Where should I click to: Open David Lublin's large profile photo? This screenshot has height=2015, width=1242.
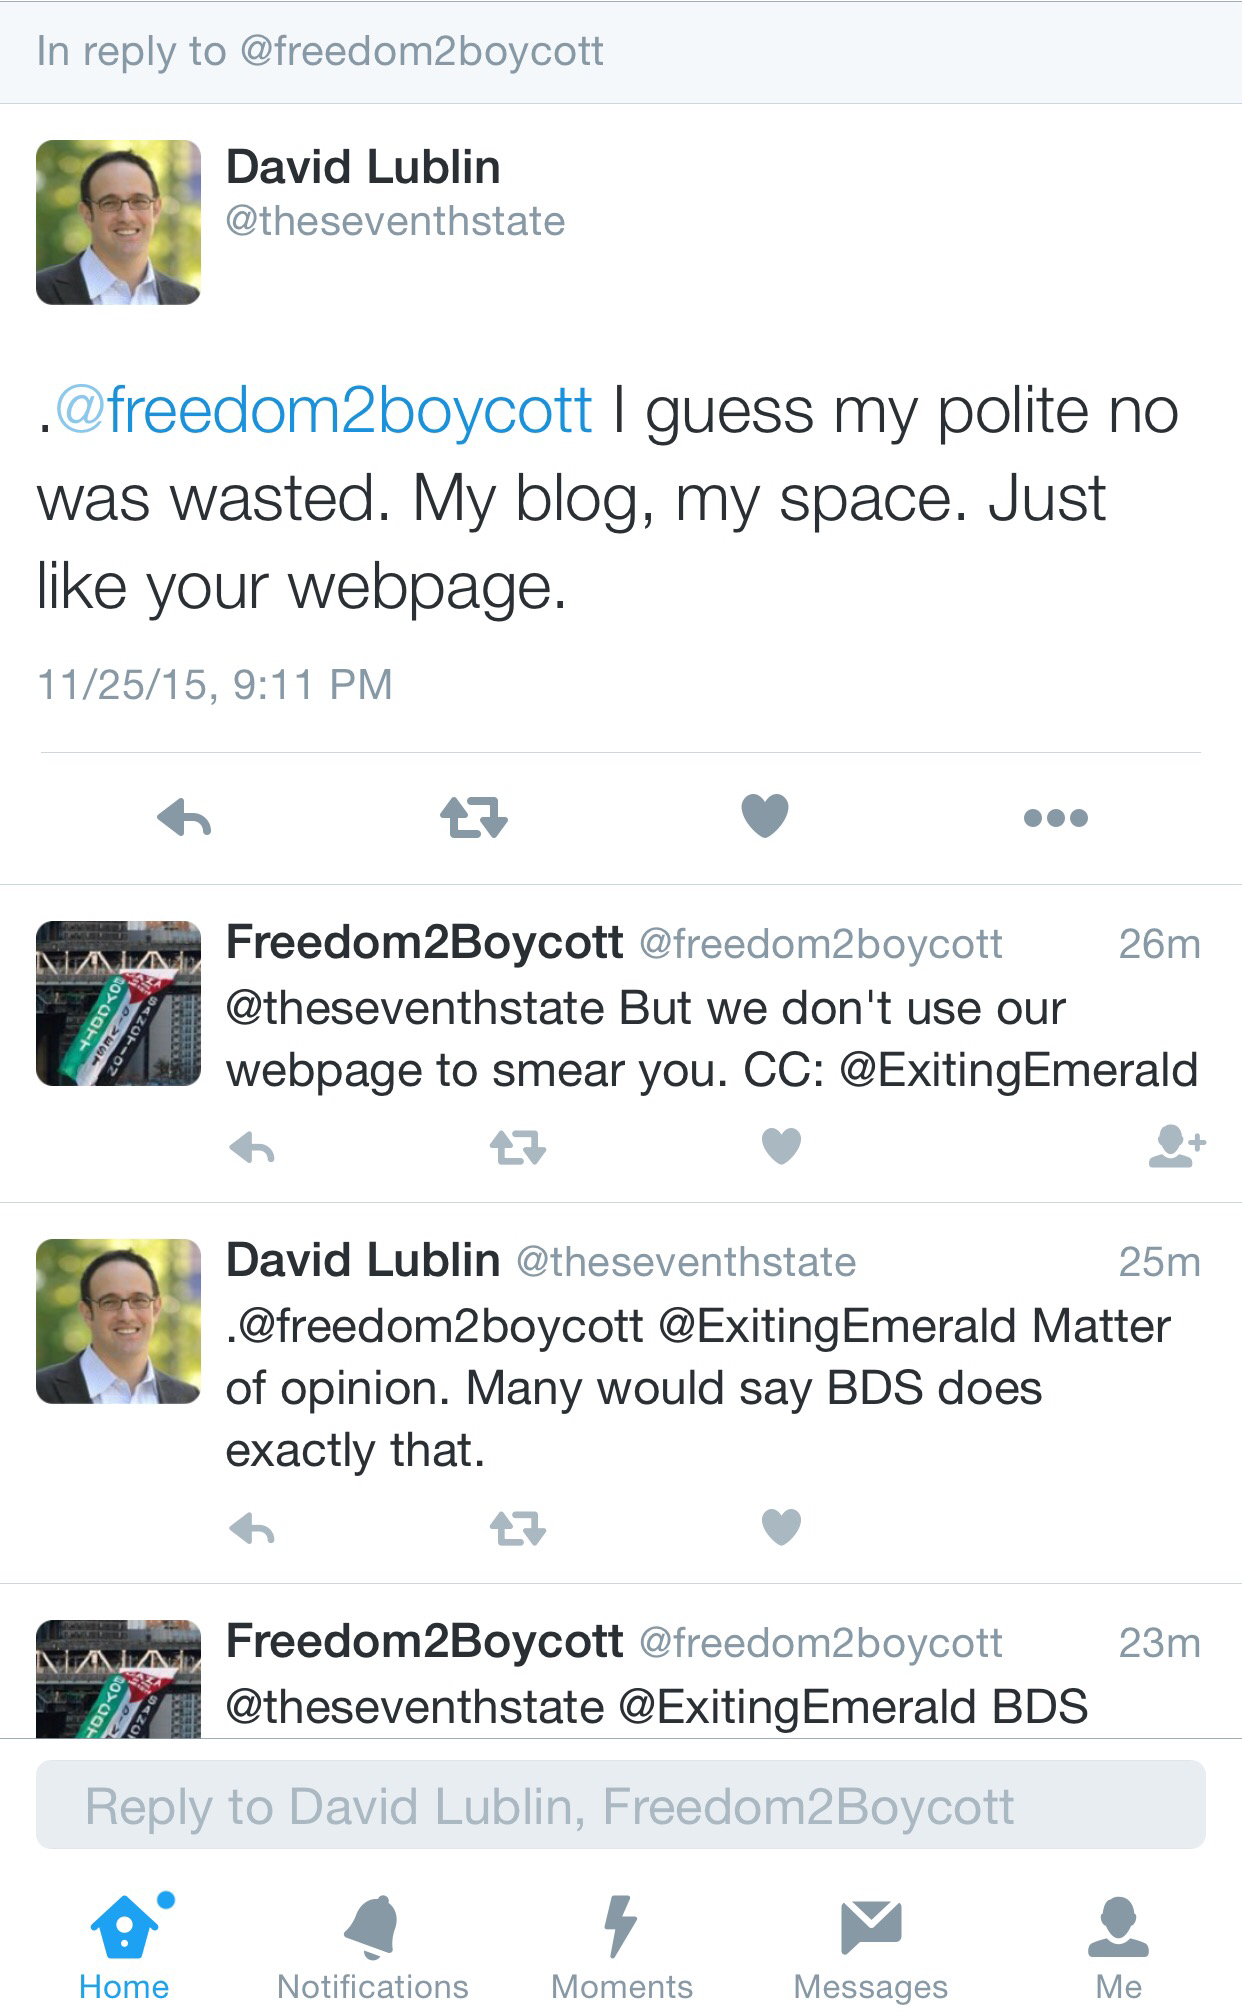[118, 222]
